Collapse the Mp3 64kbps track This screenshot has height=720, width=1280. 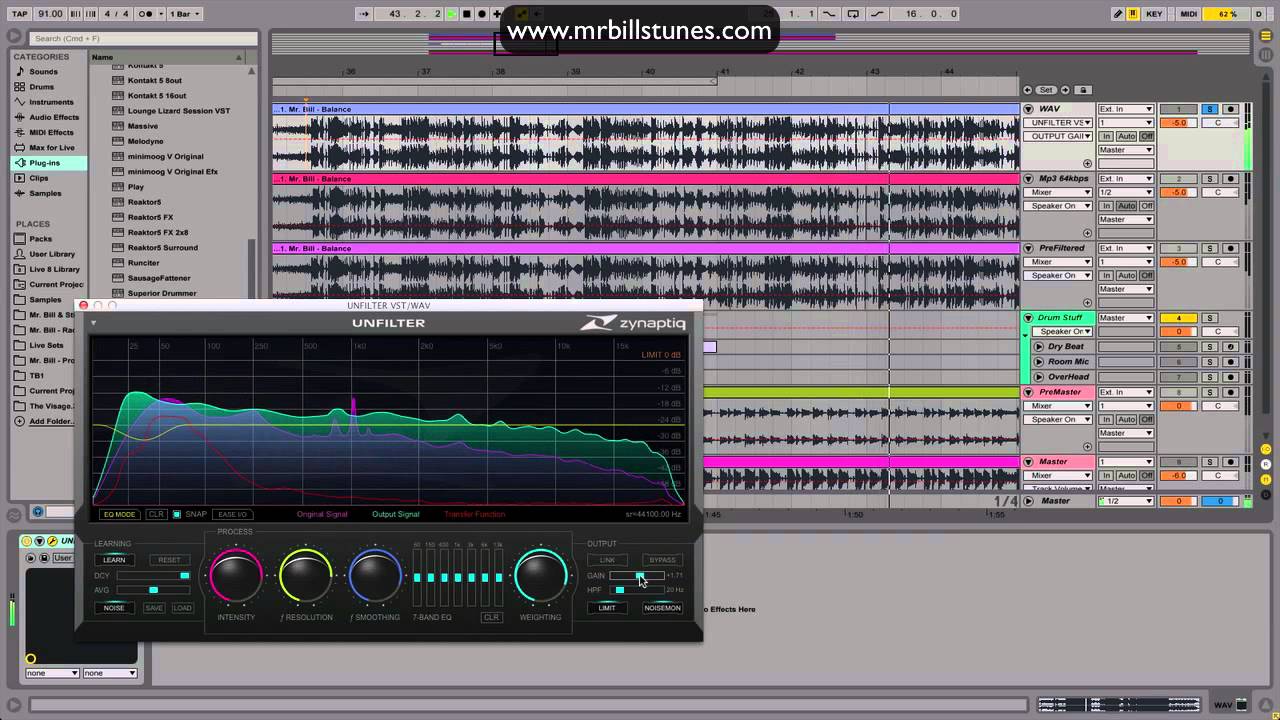1028,179
